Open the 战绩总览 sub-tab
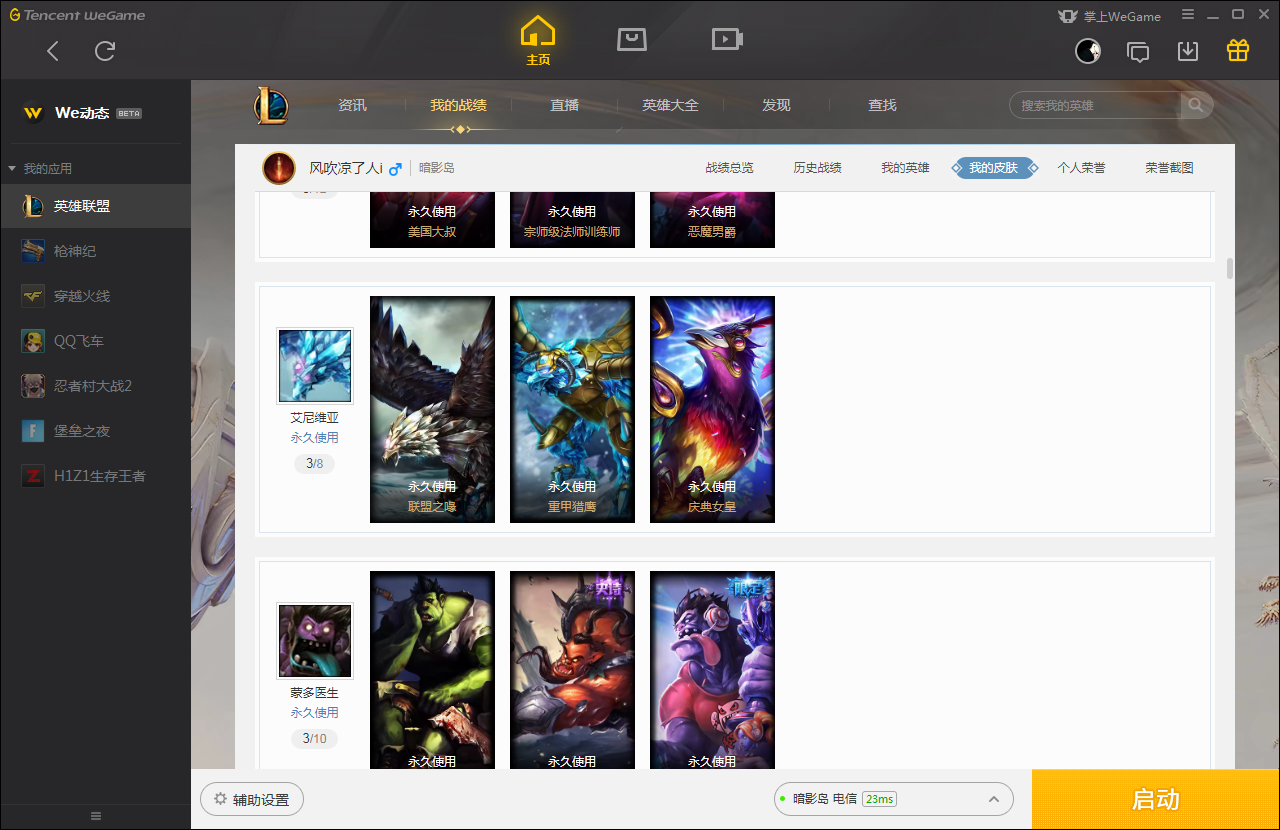The height and width of the screenshot is (830, 1280). coord(729,168)
